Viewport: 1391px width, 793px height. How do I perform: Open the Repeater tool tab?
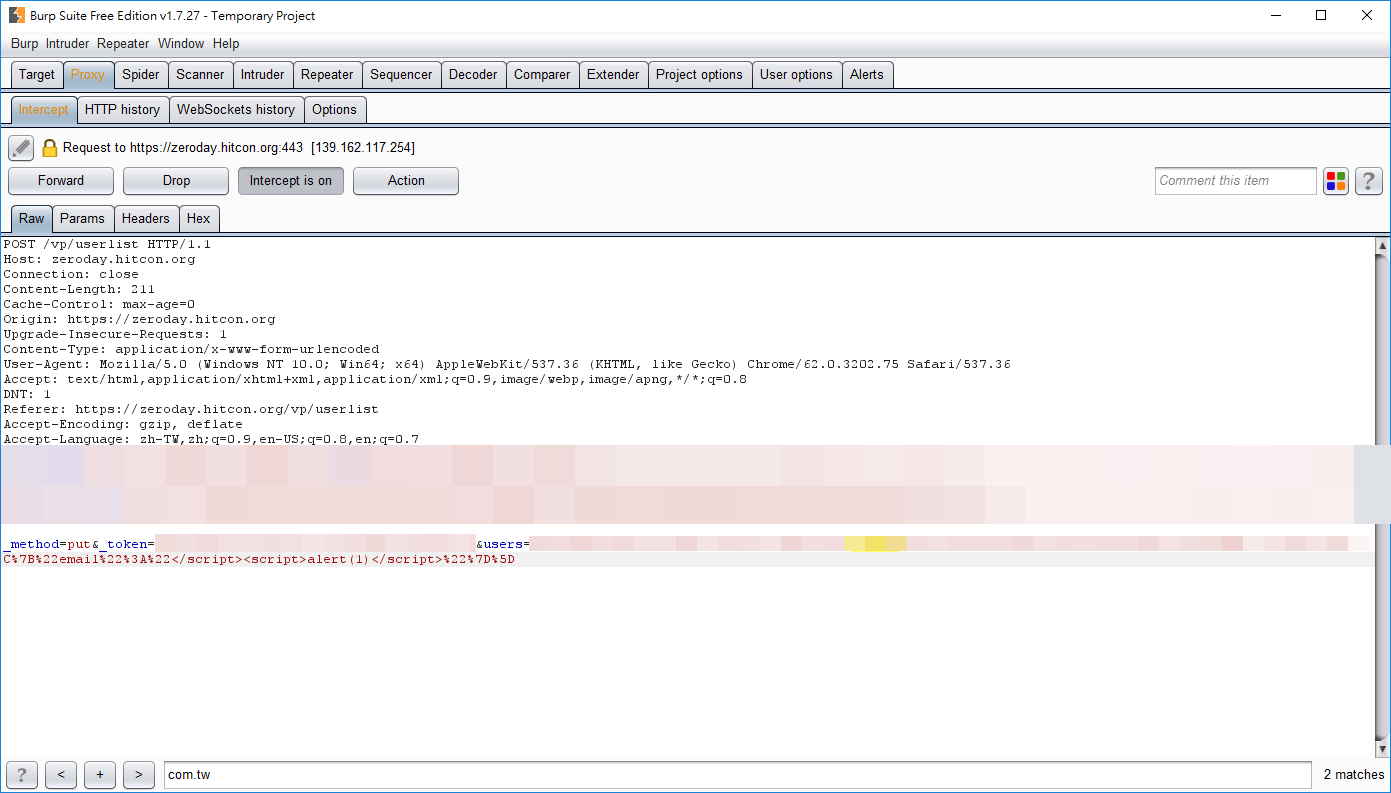point(327,75)
